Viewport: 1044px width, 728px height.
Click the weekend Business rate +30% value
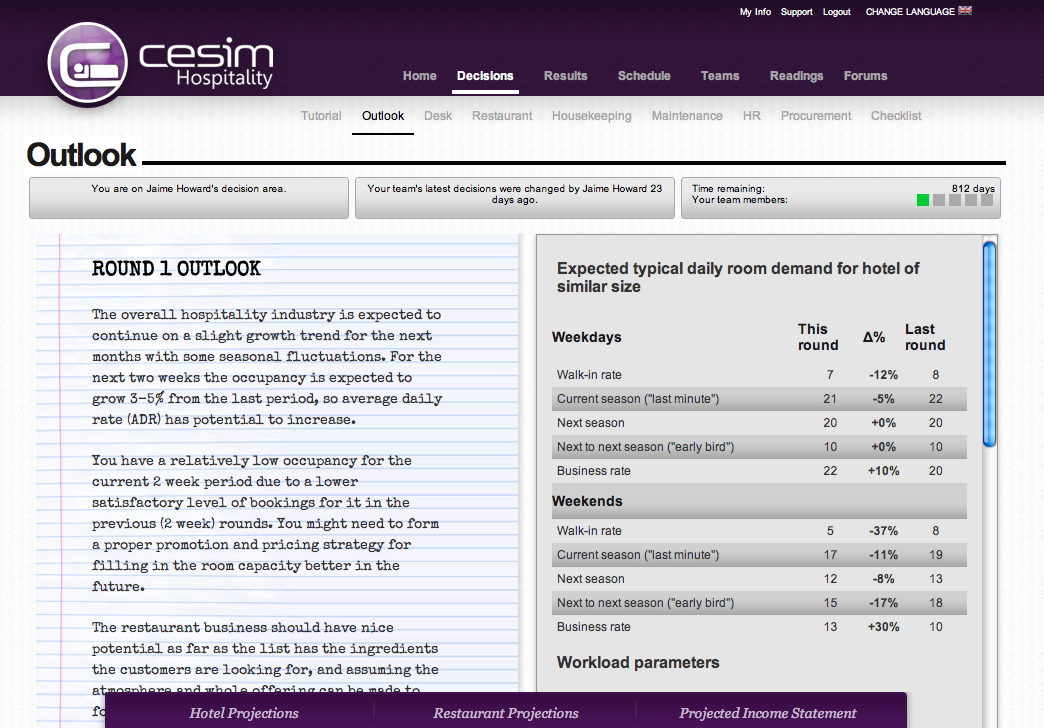tap(883, 627)
